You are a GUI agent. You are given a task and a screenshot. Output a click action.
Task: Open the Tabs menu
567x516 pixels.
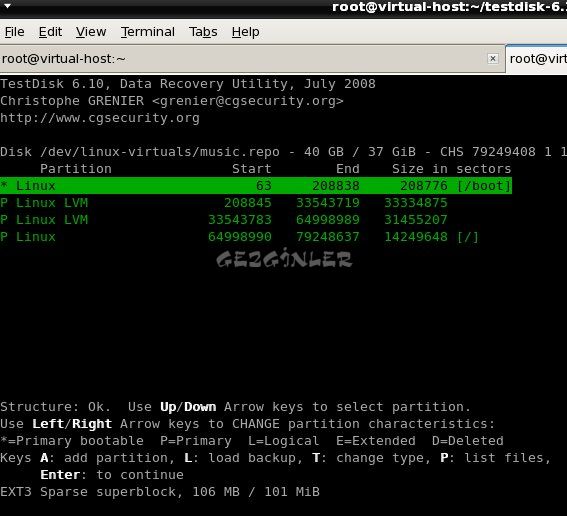tap(203, 32)
